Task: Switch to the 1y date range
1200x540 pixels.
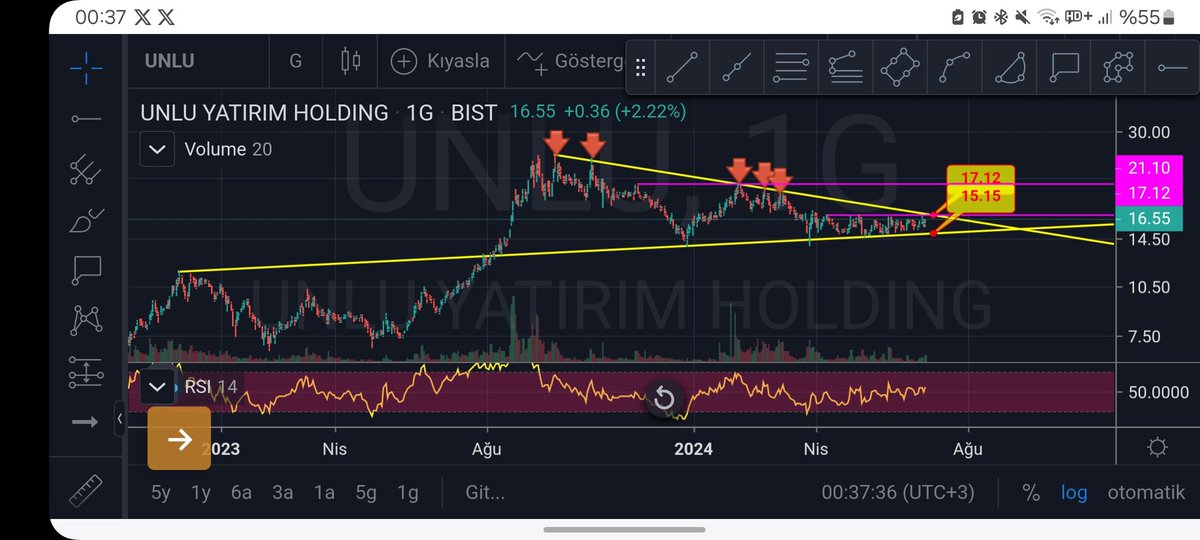Action: pyautogui.click(x=202, y=492)
